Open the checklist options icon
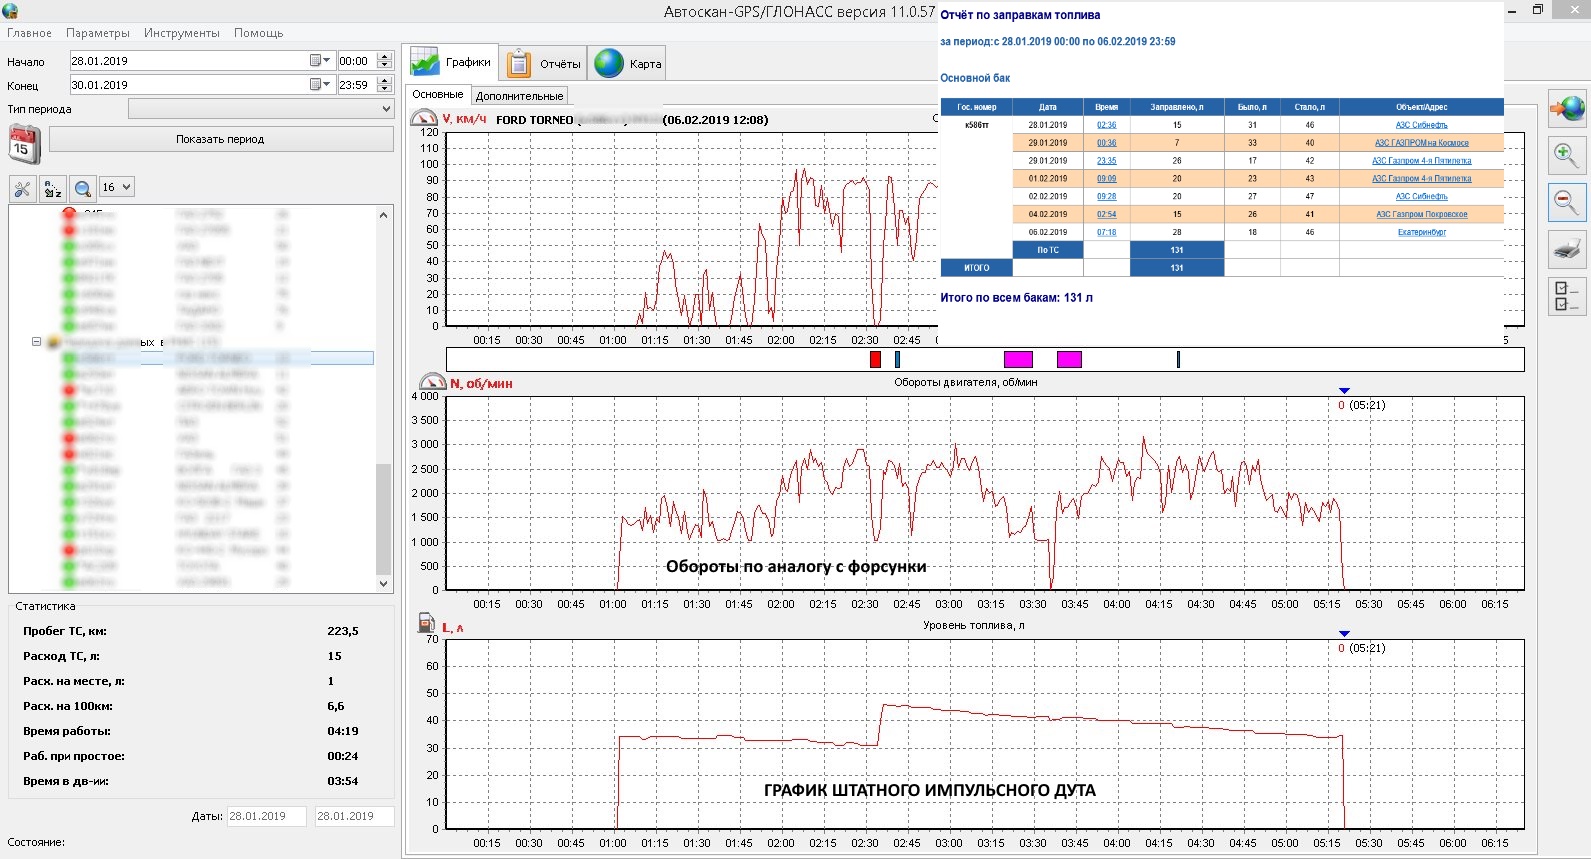 1566,296
